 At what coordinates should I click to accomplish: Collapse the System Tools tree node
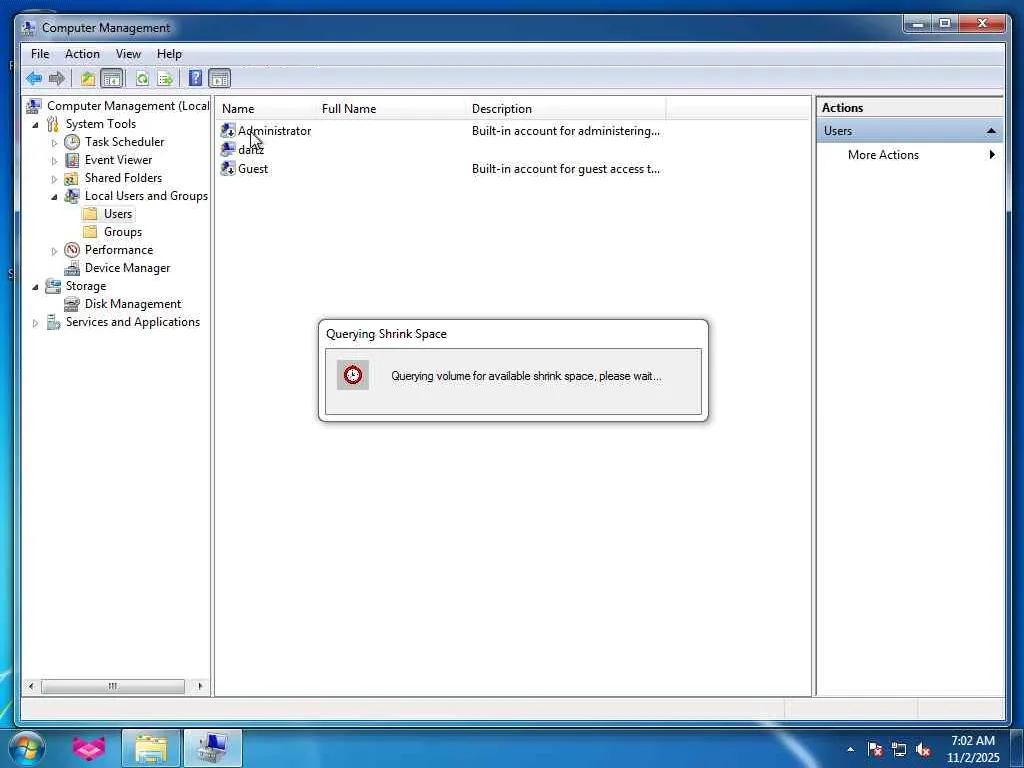tap(35, 125)
